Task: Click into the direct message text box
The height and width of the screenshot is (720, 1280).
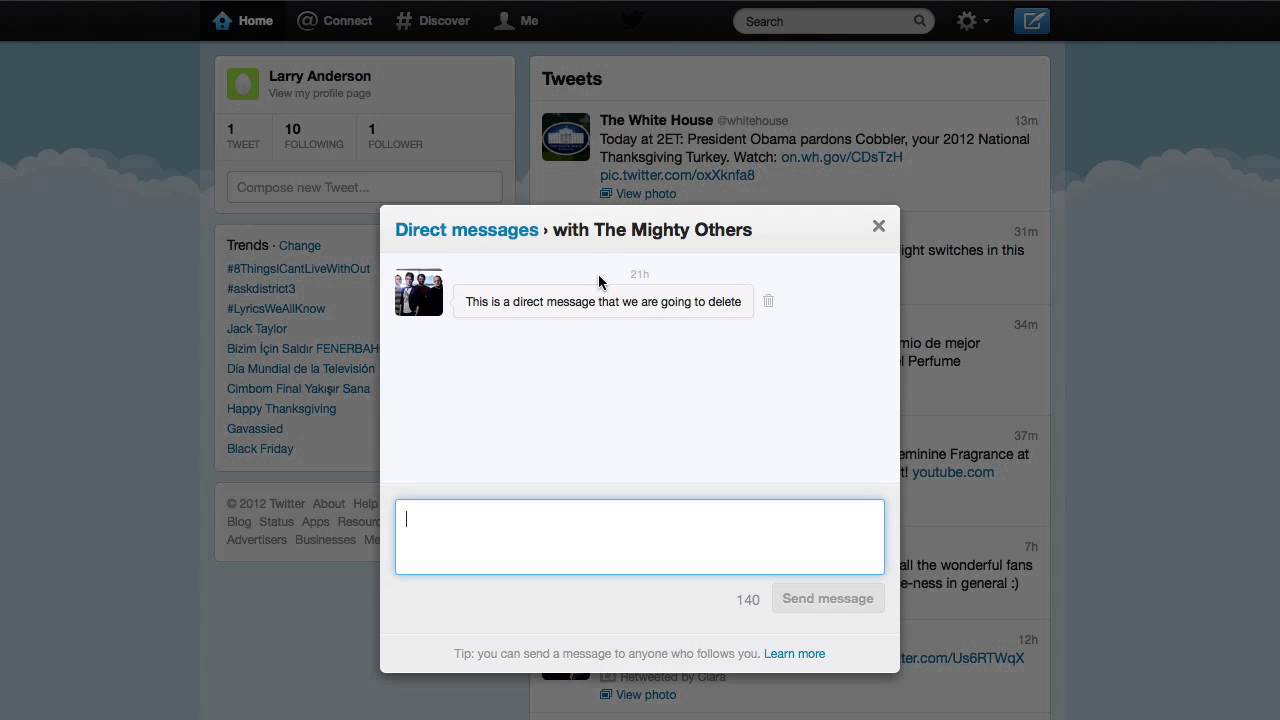Action: coord(640,537)
